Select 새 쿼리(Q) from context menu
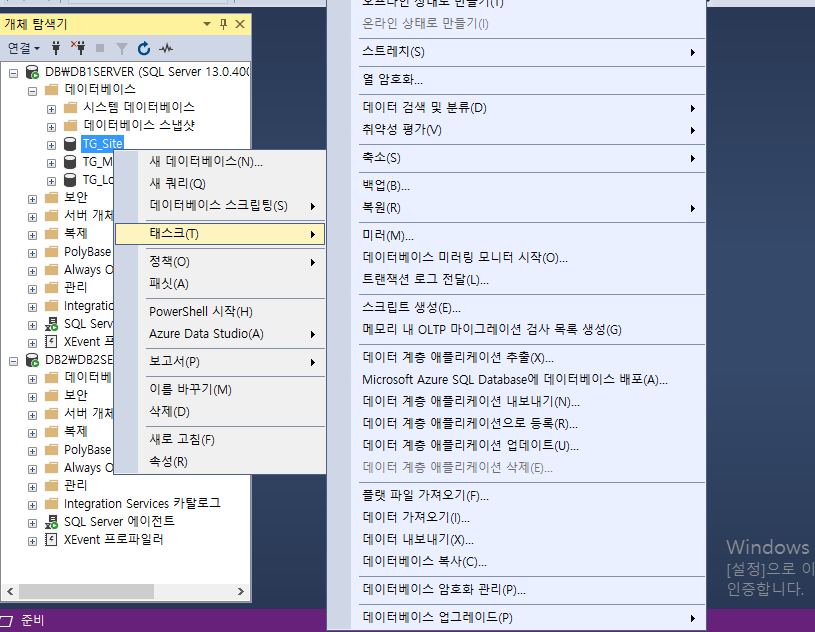Screen dimensions: 815x632 click(220, 183)
